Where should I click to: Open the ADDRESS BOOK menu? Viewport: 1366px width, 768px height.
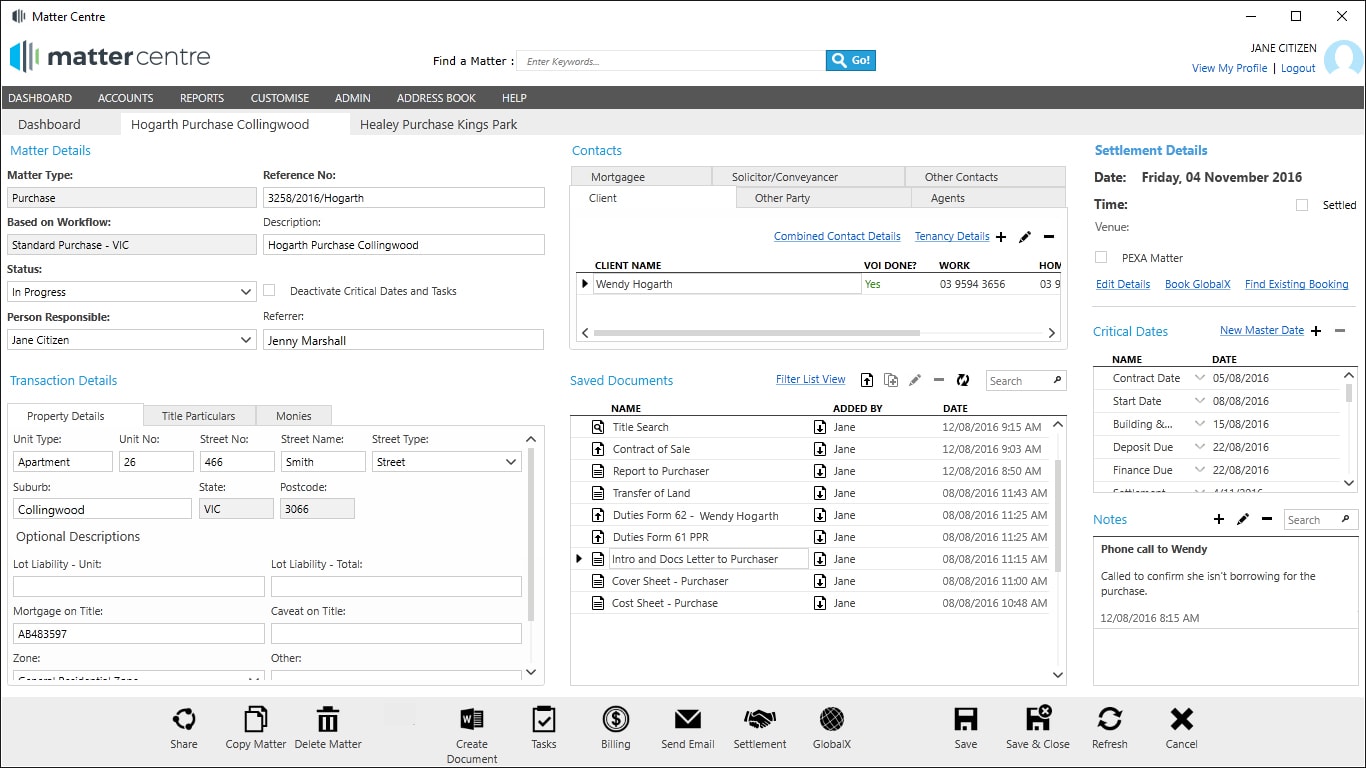(436, 98)
